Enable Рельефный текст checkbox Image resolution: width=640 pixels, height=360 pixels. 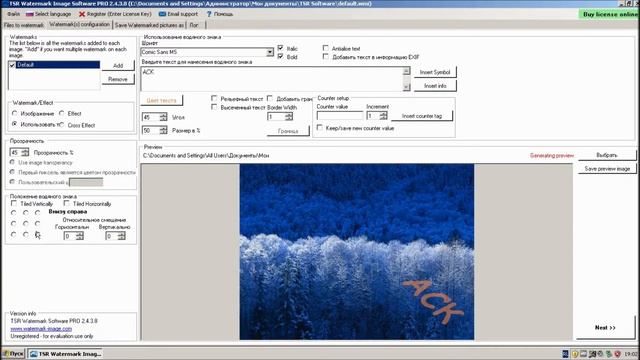click(214, 98)
